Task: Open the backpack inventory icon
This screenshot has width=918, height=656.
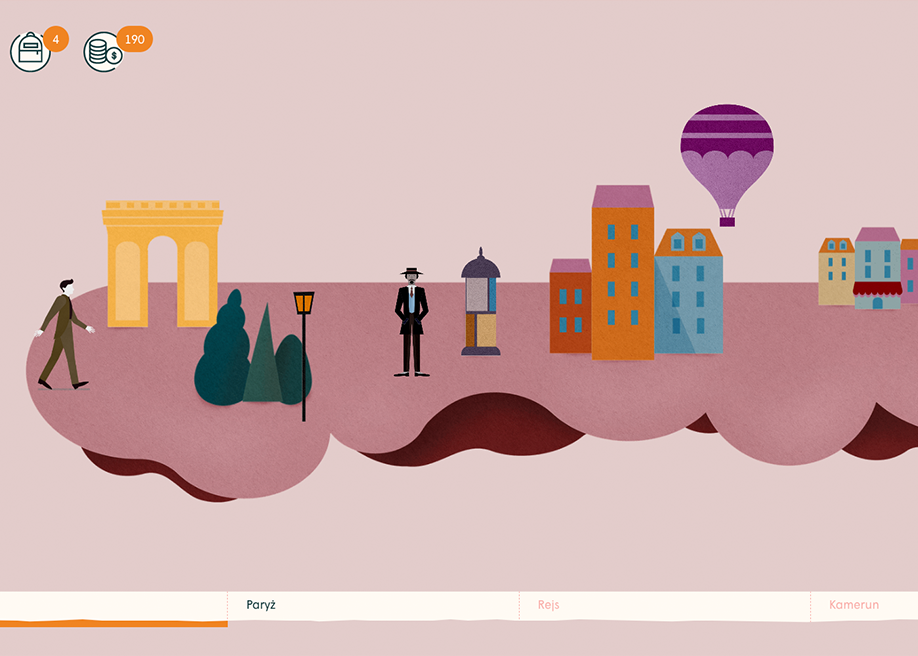Action: click(30, 52)
